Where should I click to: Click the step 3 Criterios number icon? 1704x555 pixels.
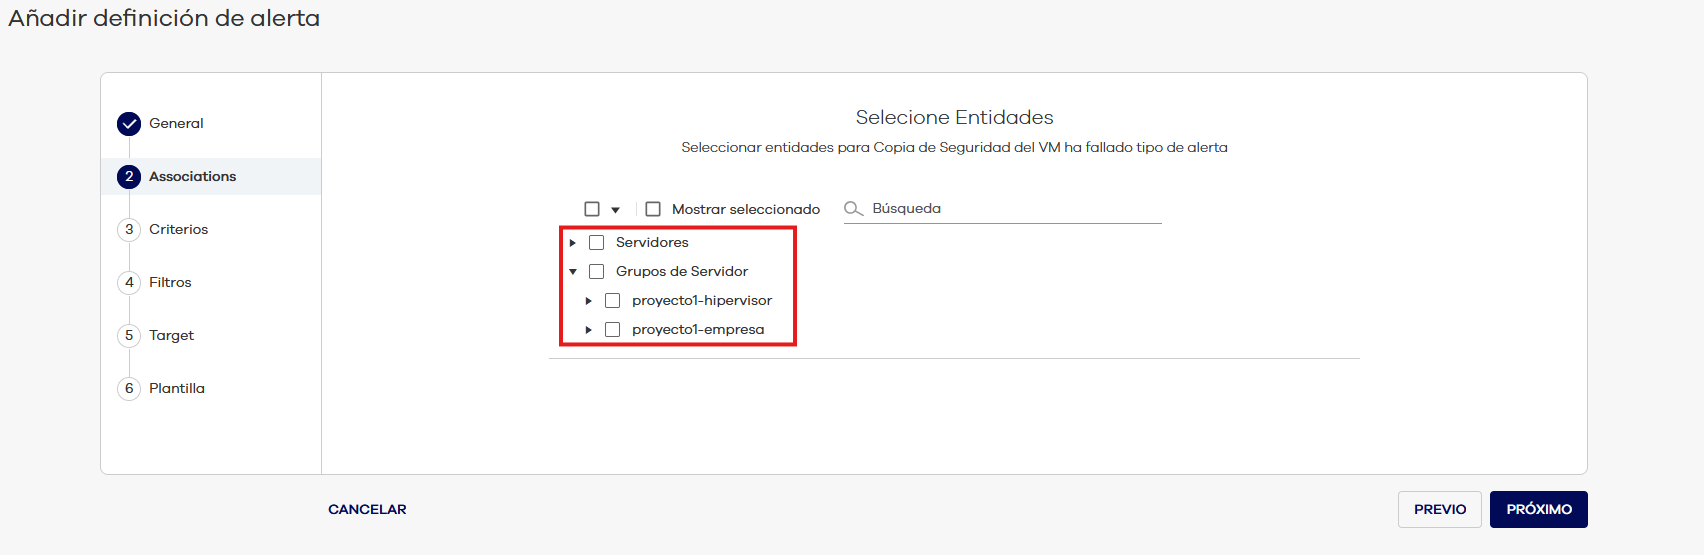[x=129, y=230]
